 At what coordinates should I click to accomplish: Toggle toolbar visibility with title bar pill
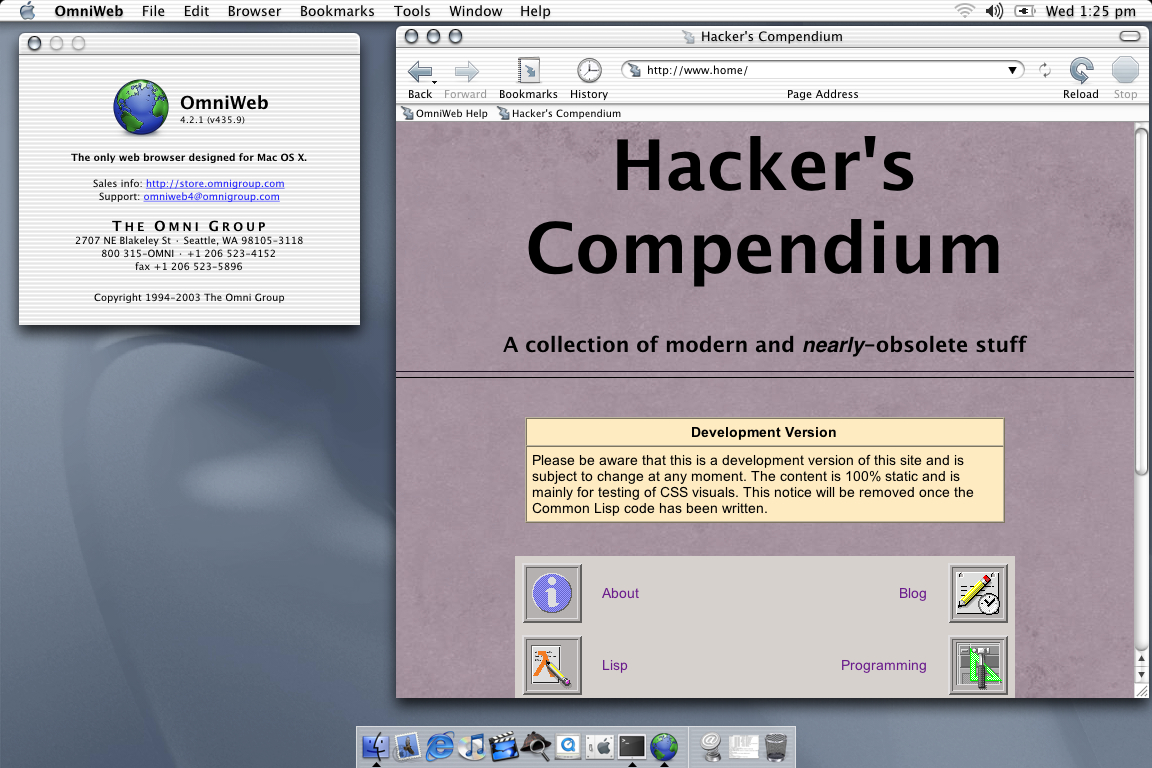point(1129,36)
